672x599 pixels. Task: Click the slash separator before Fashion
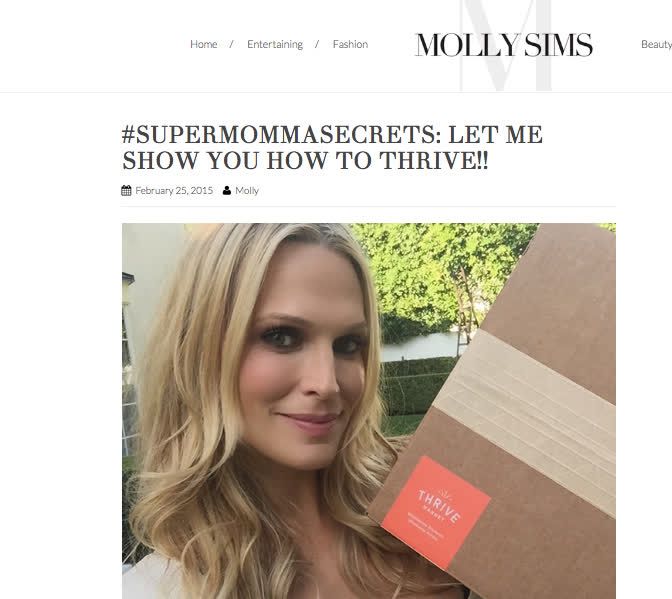point(317,44)
